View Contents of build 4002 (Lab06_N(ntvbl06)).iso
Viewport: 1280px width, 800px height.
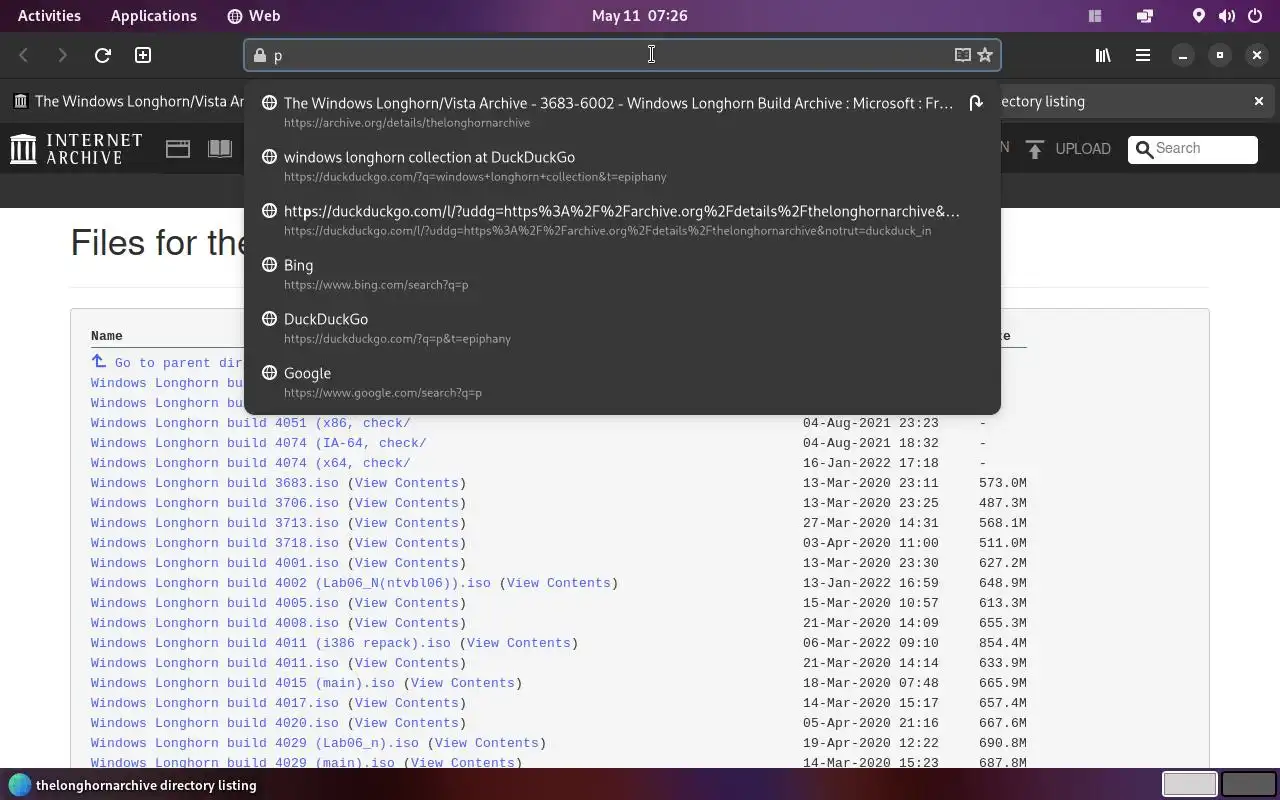click(x=559, y=583)
